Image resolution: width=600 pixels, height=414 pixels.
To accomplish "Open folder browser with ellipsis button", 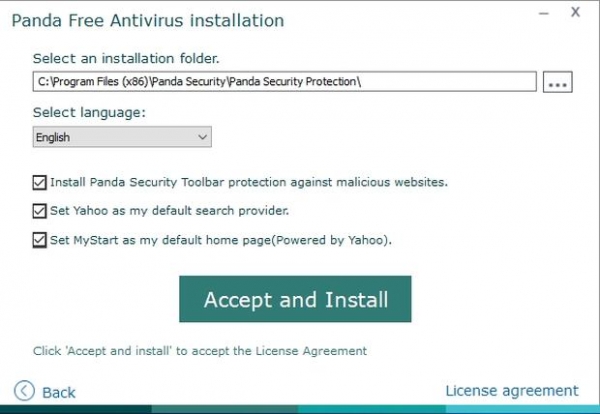I will tap(558, 82).
